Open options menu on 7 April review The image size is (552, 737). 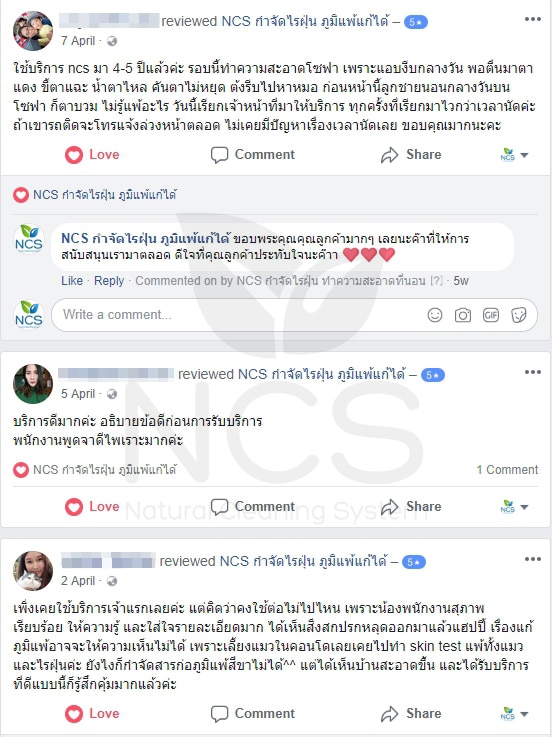pyautogui.click(x=532, y=19)
